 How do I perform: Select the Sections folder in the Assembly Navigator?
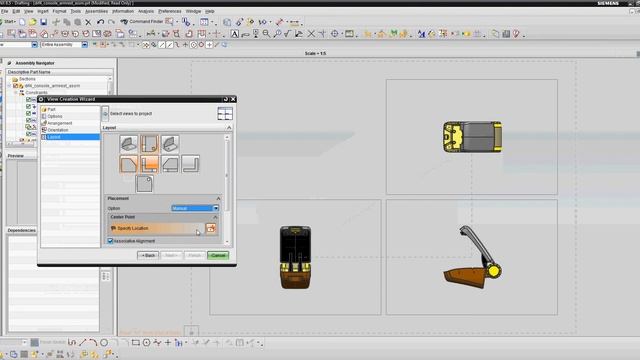click(27, 79)
